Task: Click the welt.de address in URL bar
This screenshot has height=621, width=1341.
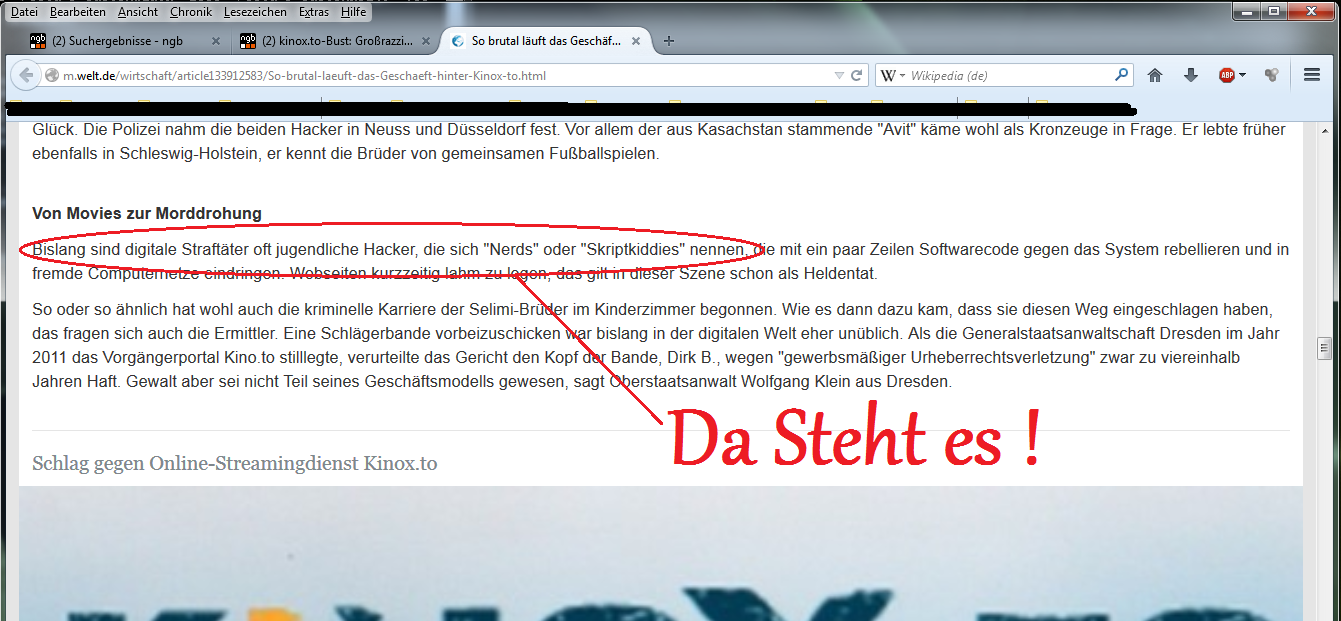Action: tap(300, 76)
